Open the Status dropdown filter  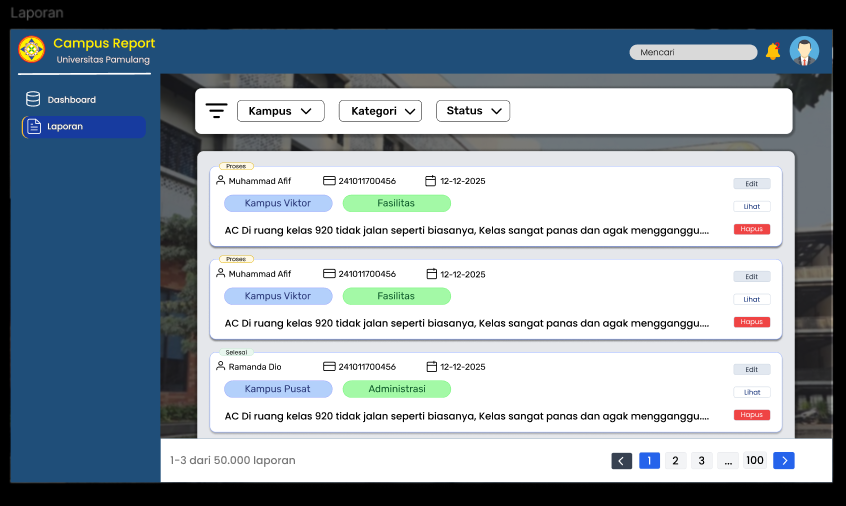click(472, 111)
